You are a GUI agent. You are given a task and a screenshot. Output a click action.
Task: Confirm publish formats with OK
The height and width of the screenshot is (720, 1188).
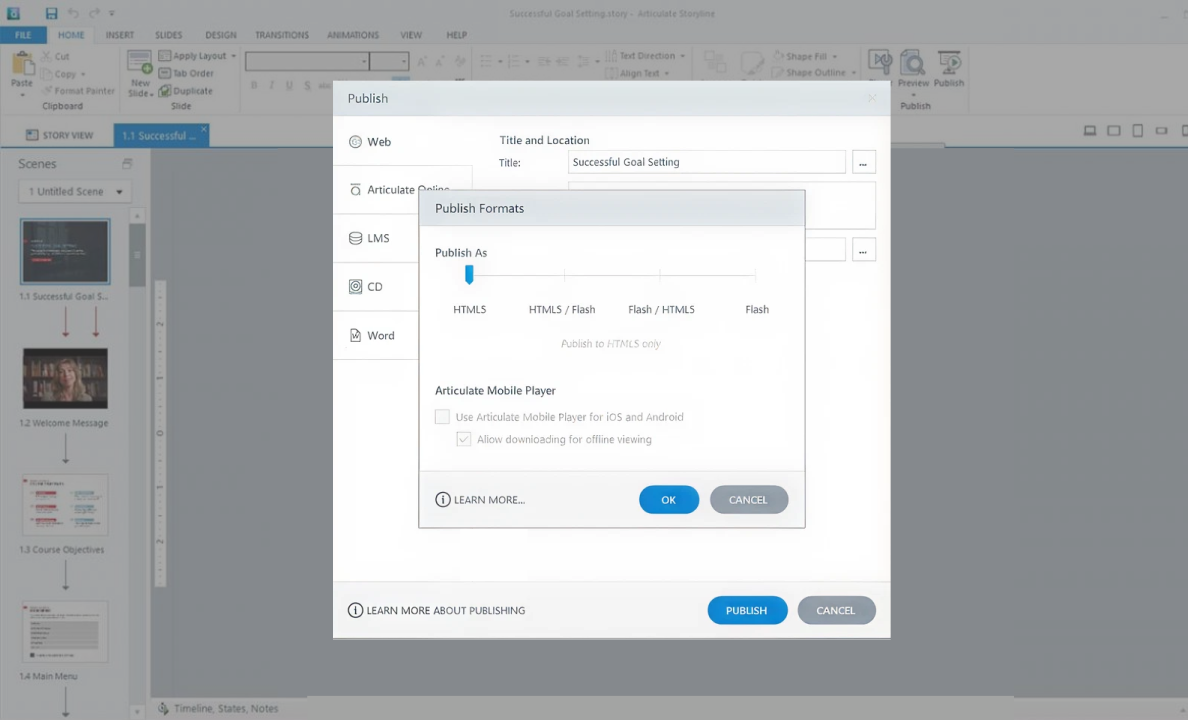click(668, 499)
